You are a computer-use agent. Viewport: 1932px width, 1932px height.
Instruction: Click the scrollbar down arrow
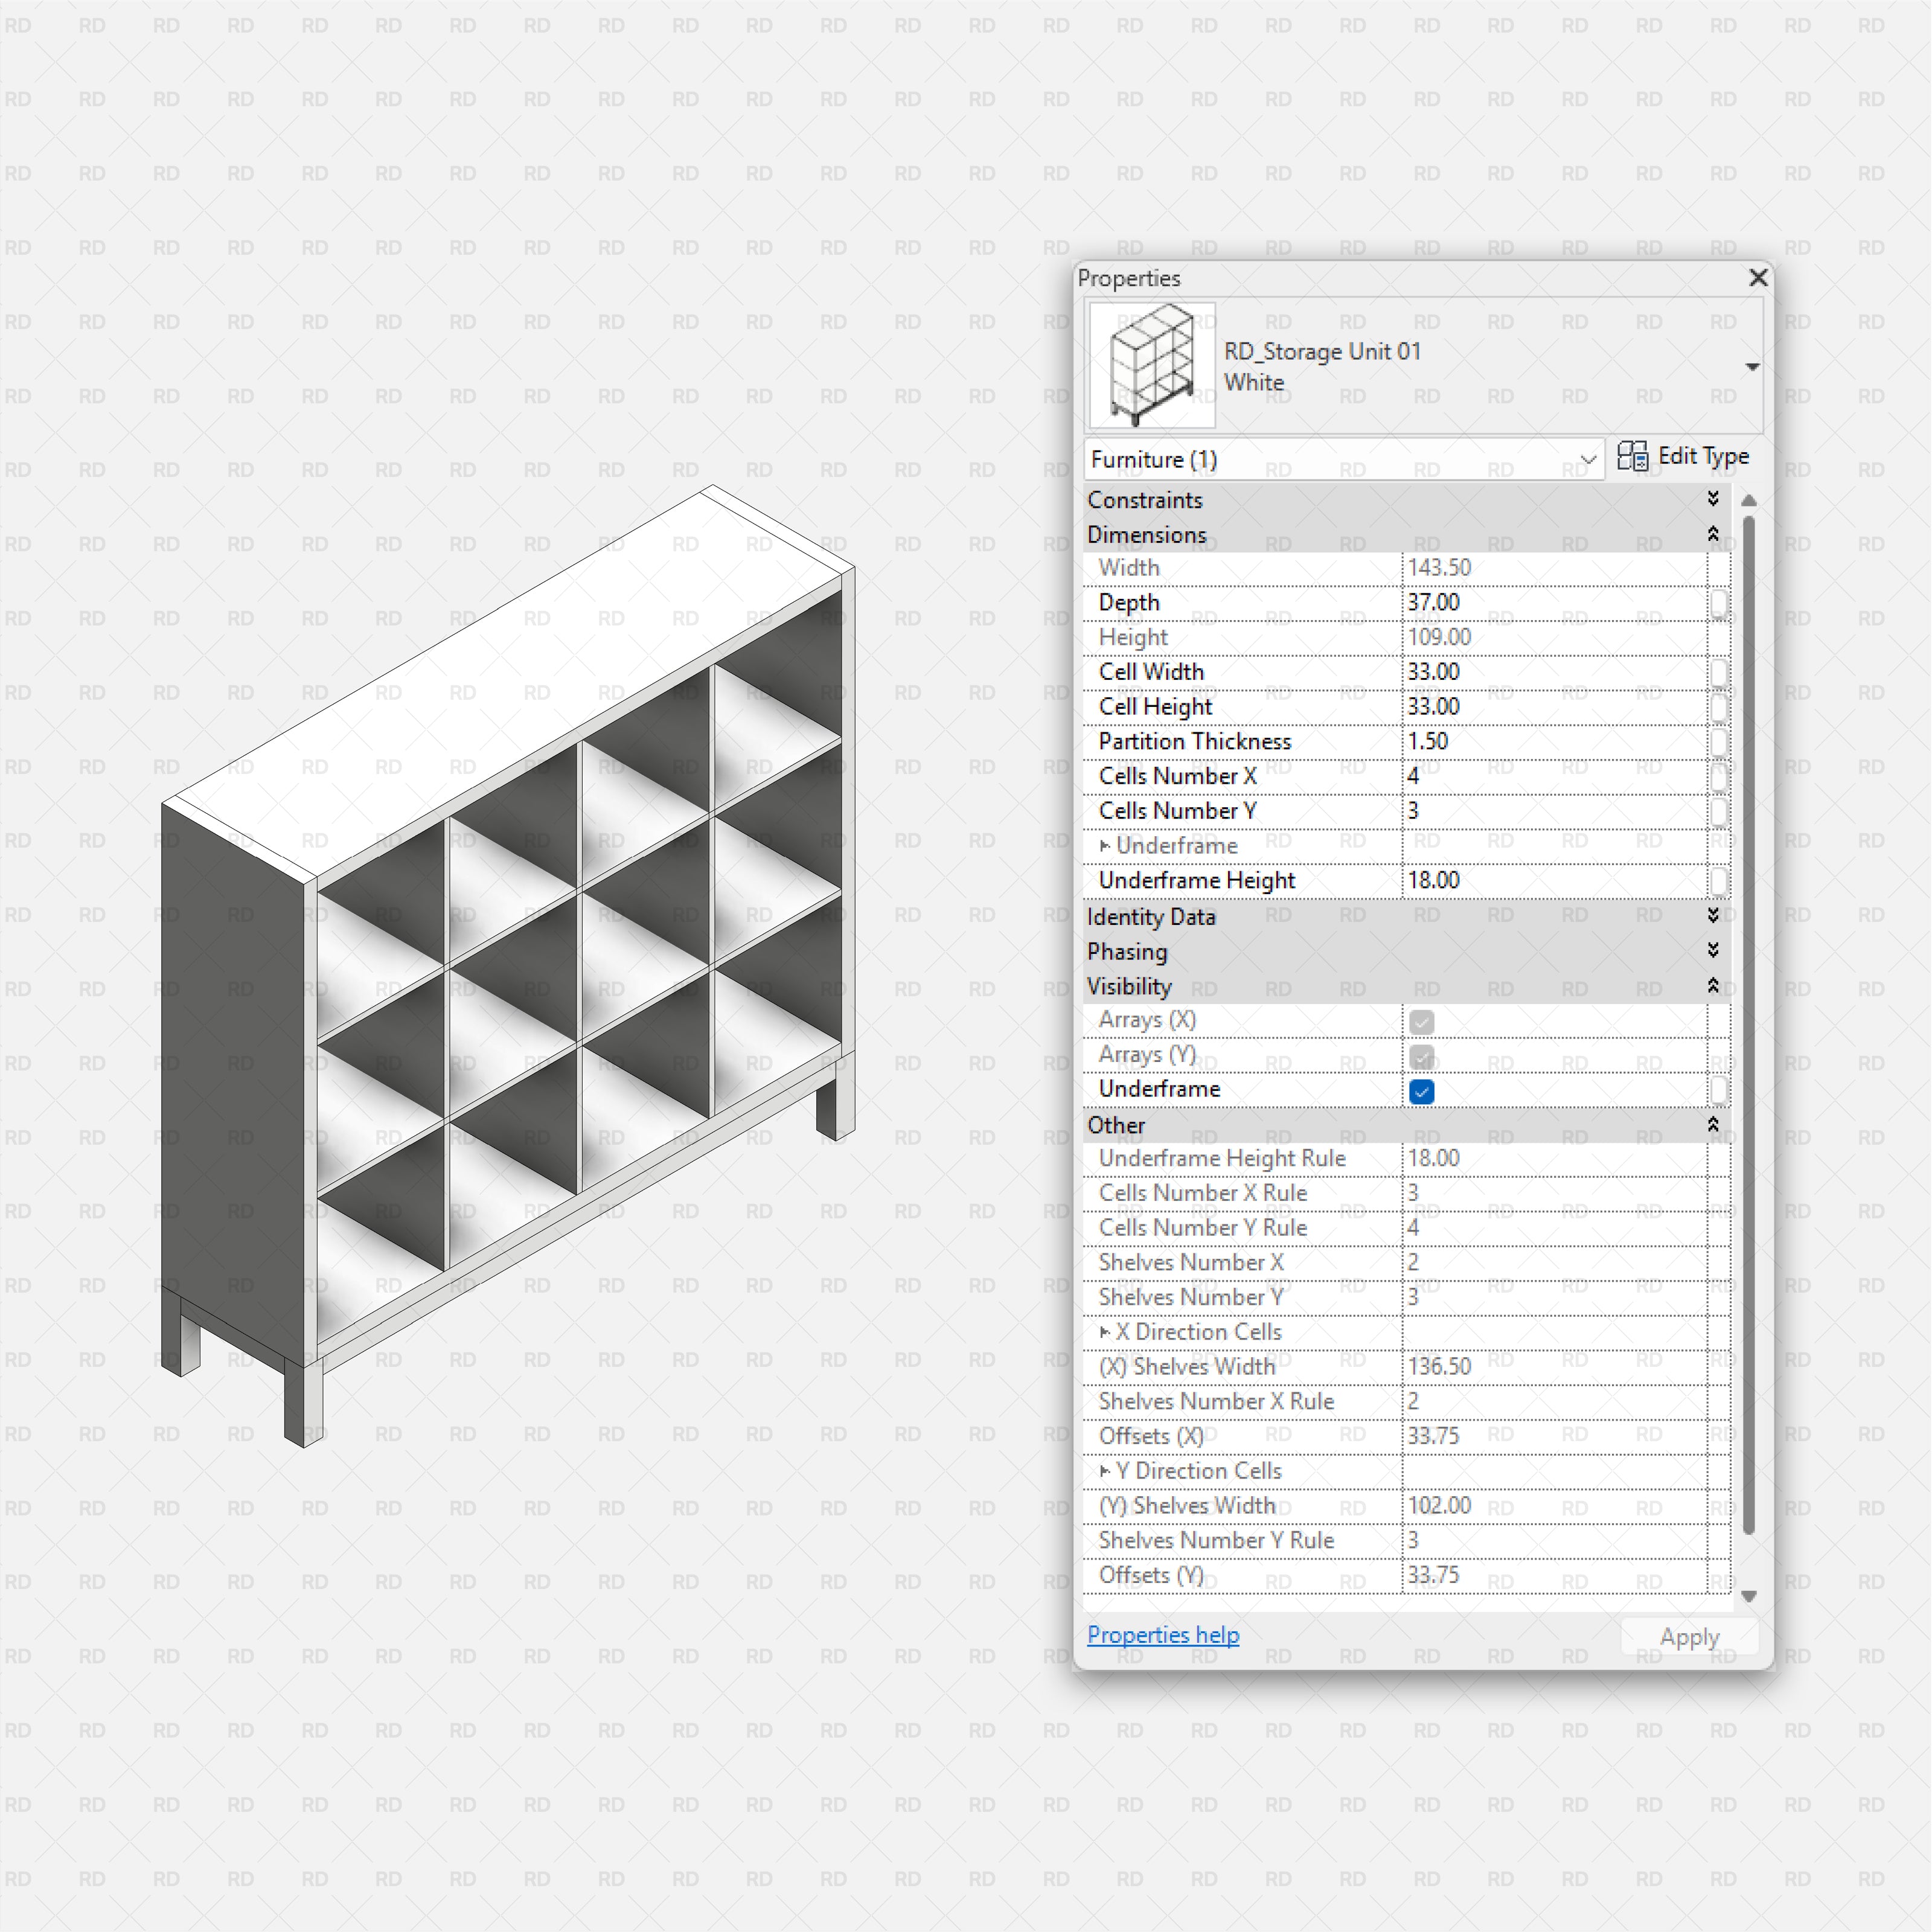1749,1597
